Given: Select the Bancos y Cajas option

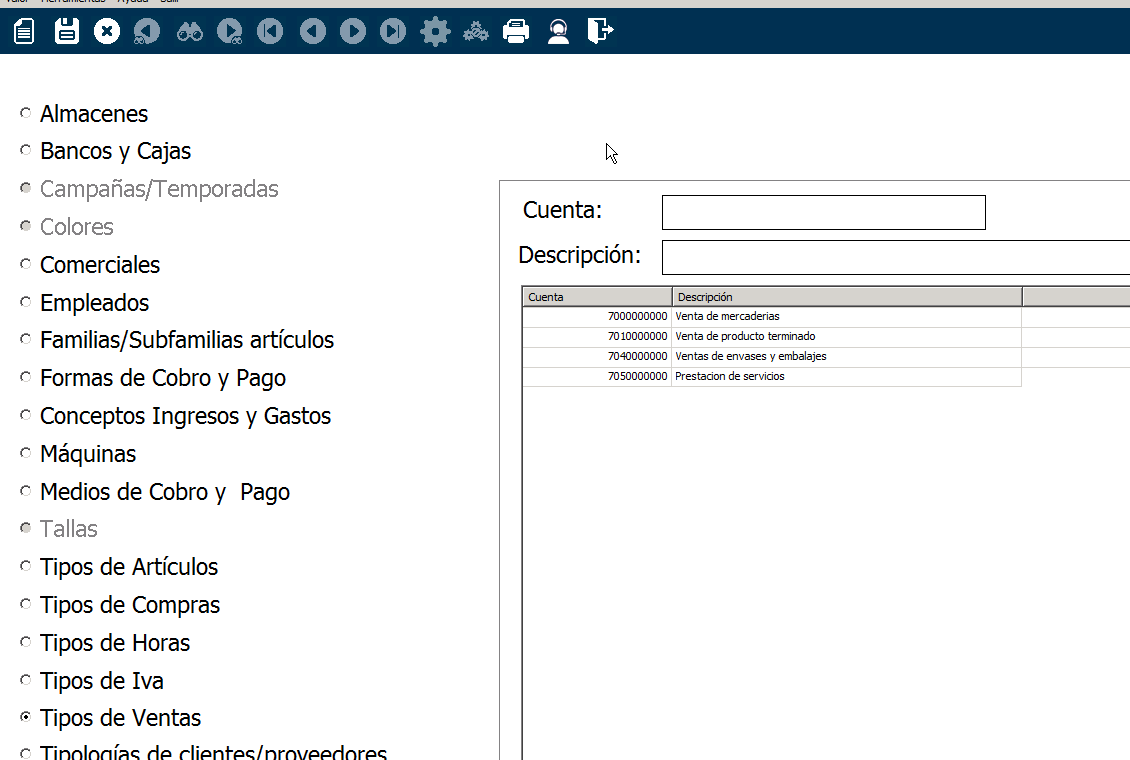Looking at the screenshot, I should click(x=26, y=151).
